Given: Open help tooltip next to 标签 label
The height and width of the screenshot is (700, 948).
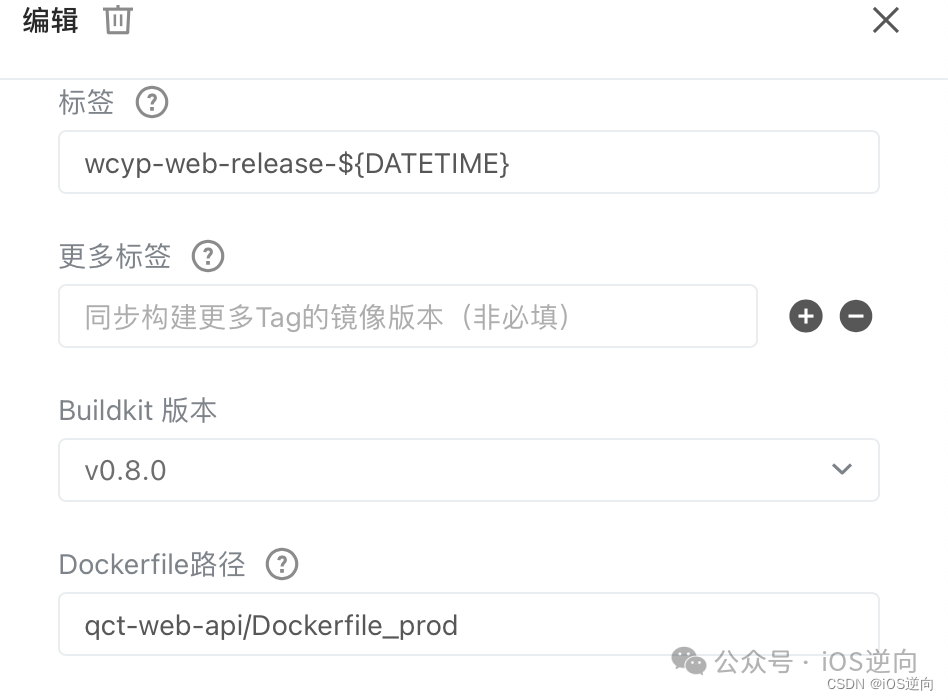Looking at the screenshot, I should pyautogui.click(x=152, y=102).
